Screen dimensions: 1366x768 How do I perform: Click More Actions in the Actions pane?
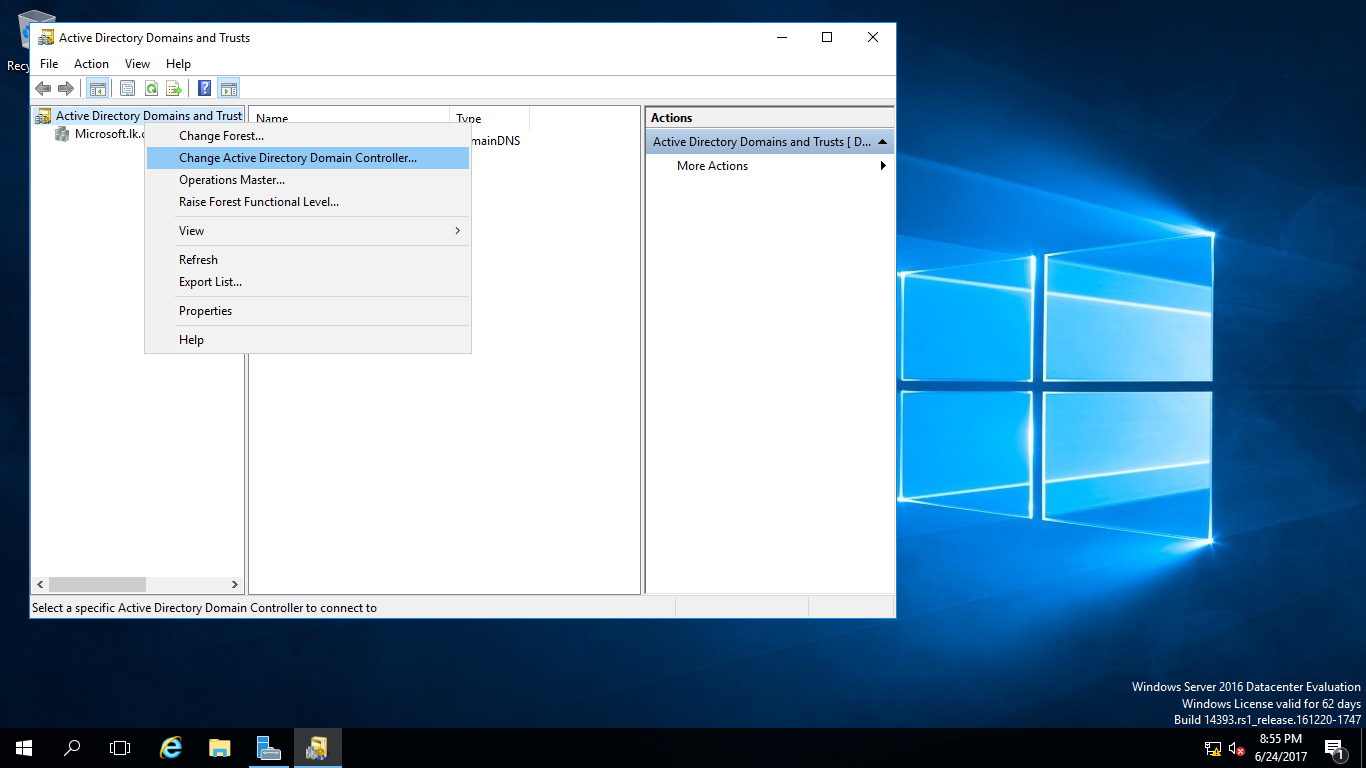pos(712,166)
